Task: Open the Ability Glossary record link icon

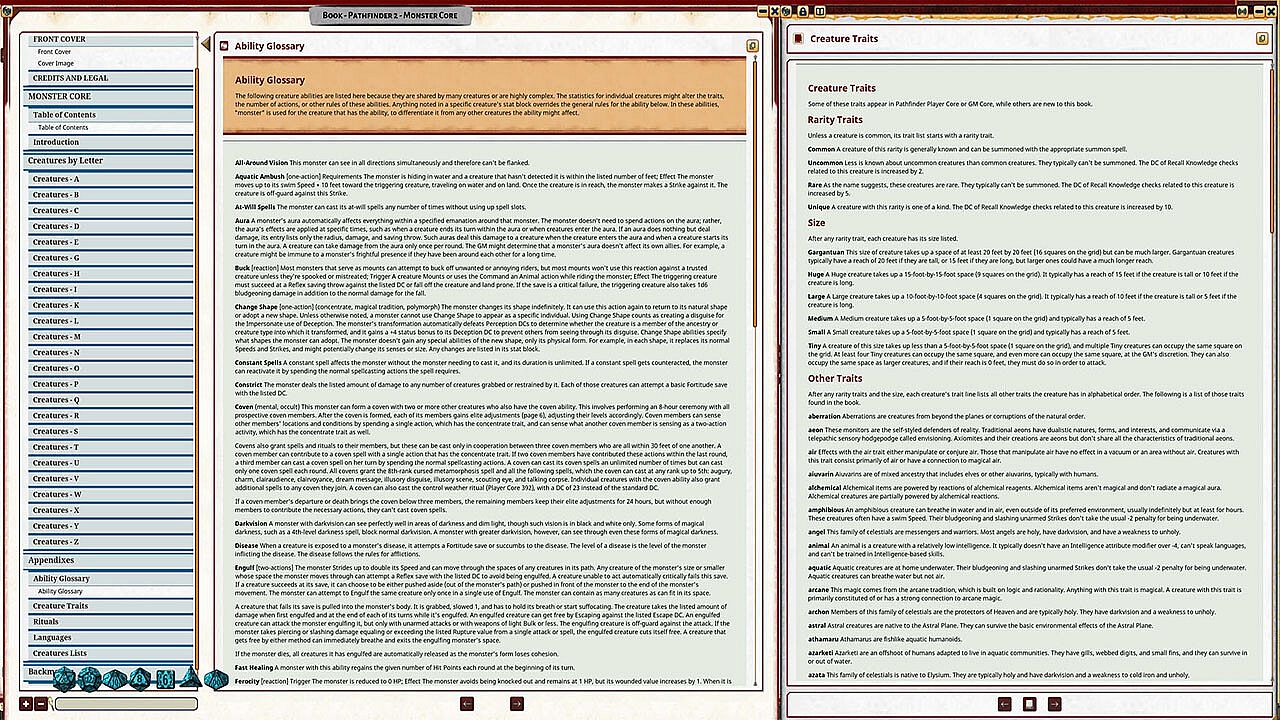Action: pyautogui.click(x=224, y=46)
